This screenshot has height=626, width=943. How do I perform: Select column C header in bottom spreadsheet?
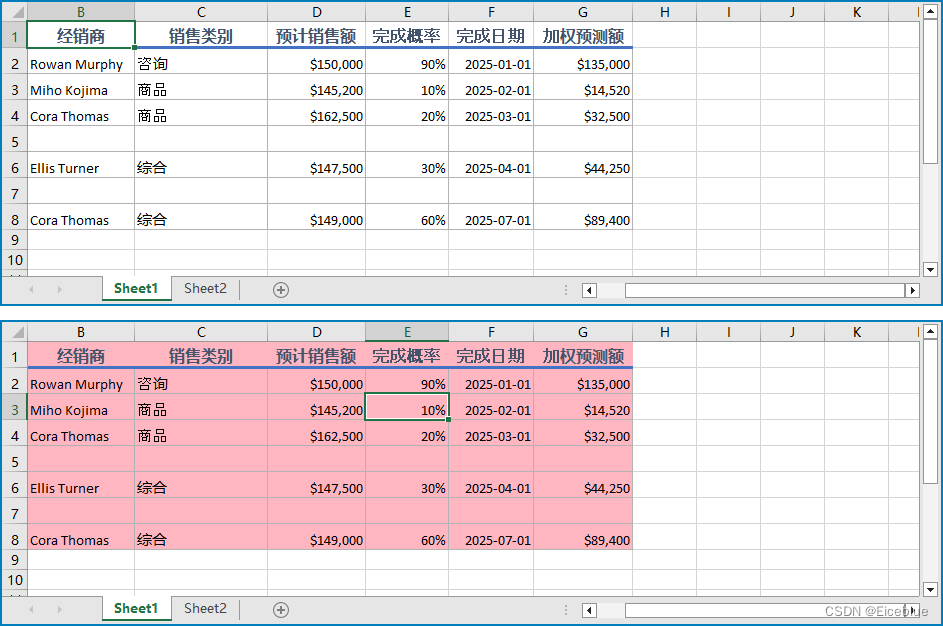(201, 332)
